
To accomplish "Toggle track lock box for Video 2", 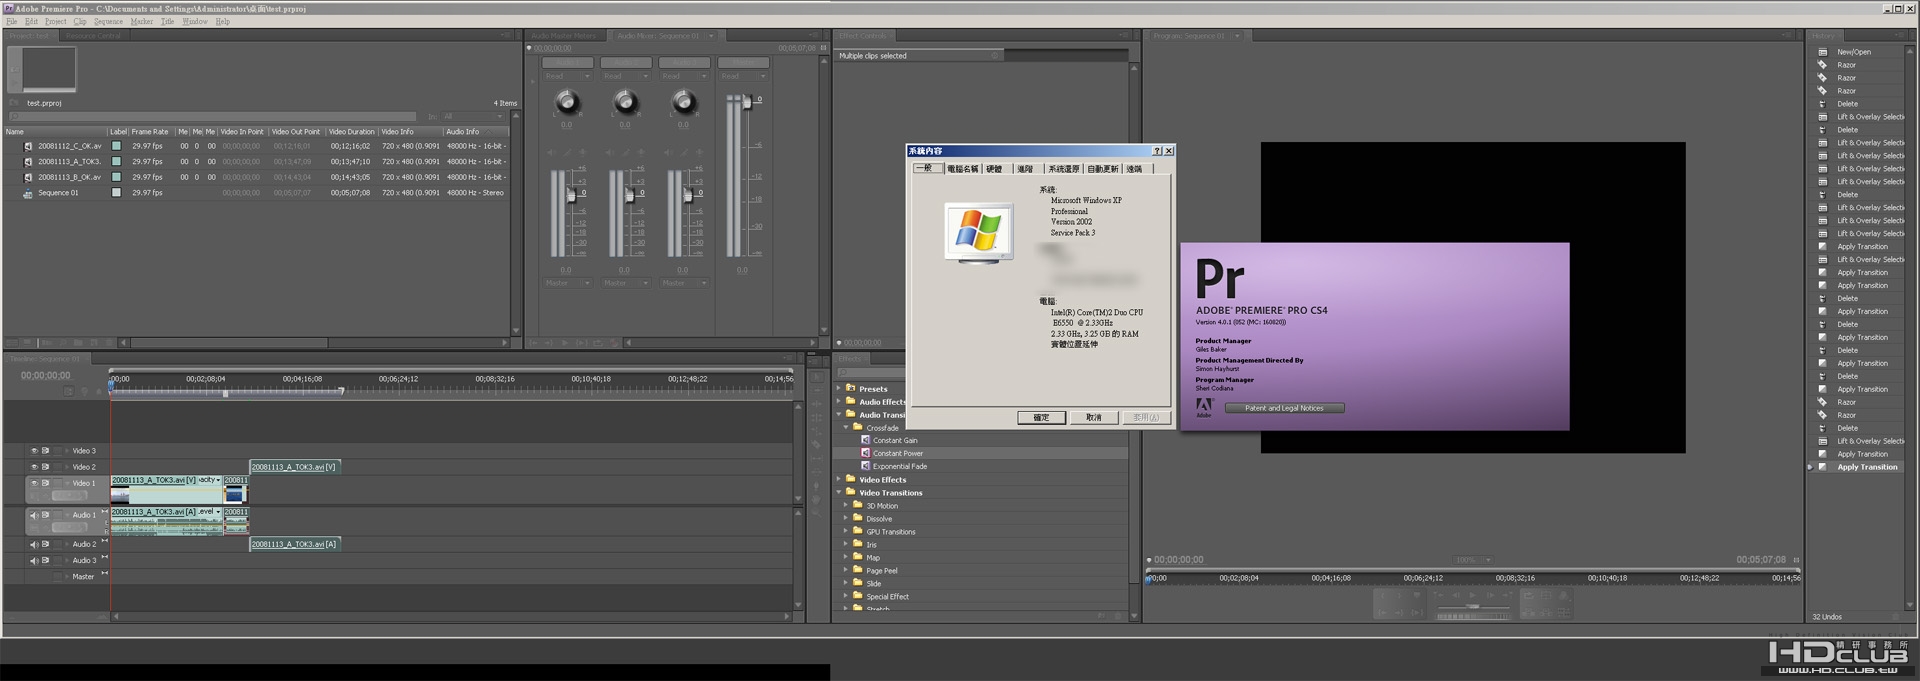I will (58, 467).
